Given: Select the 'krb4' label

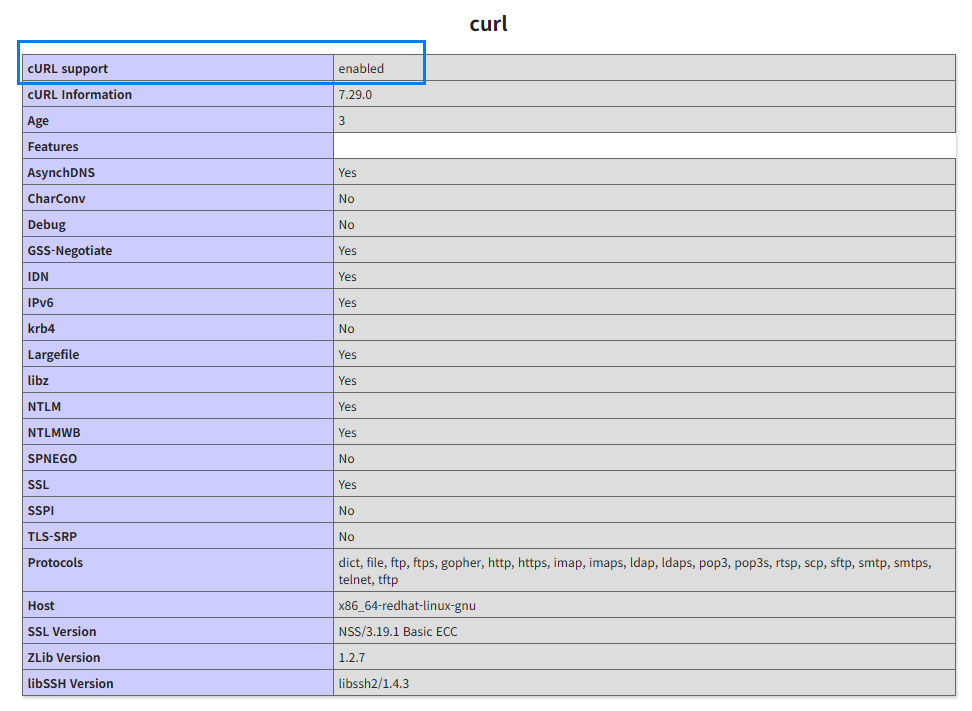Looking at the screenshot, I should (41, 329).
